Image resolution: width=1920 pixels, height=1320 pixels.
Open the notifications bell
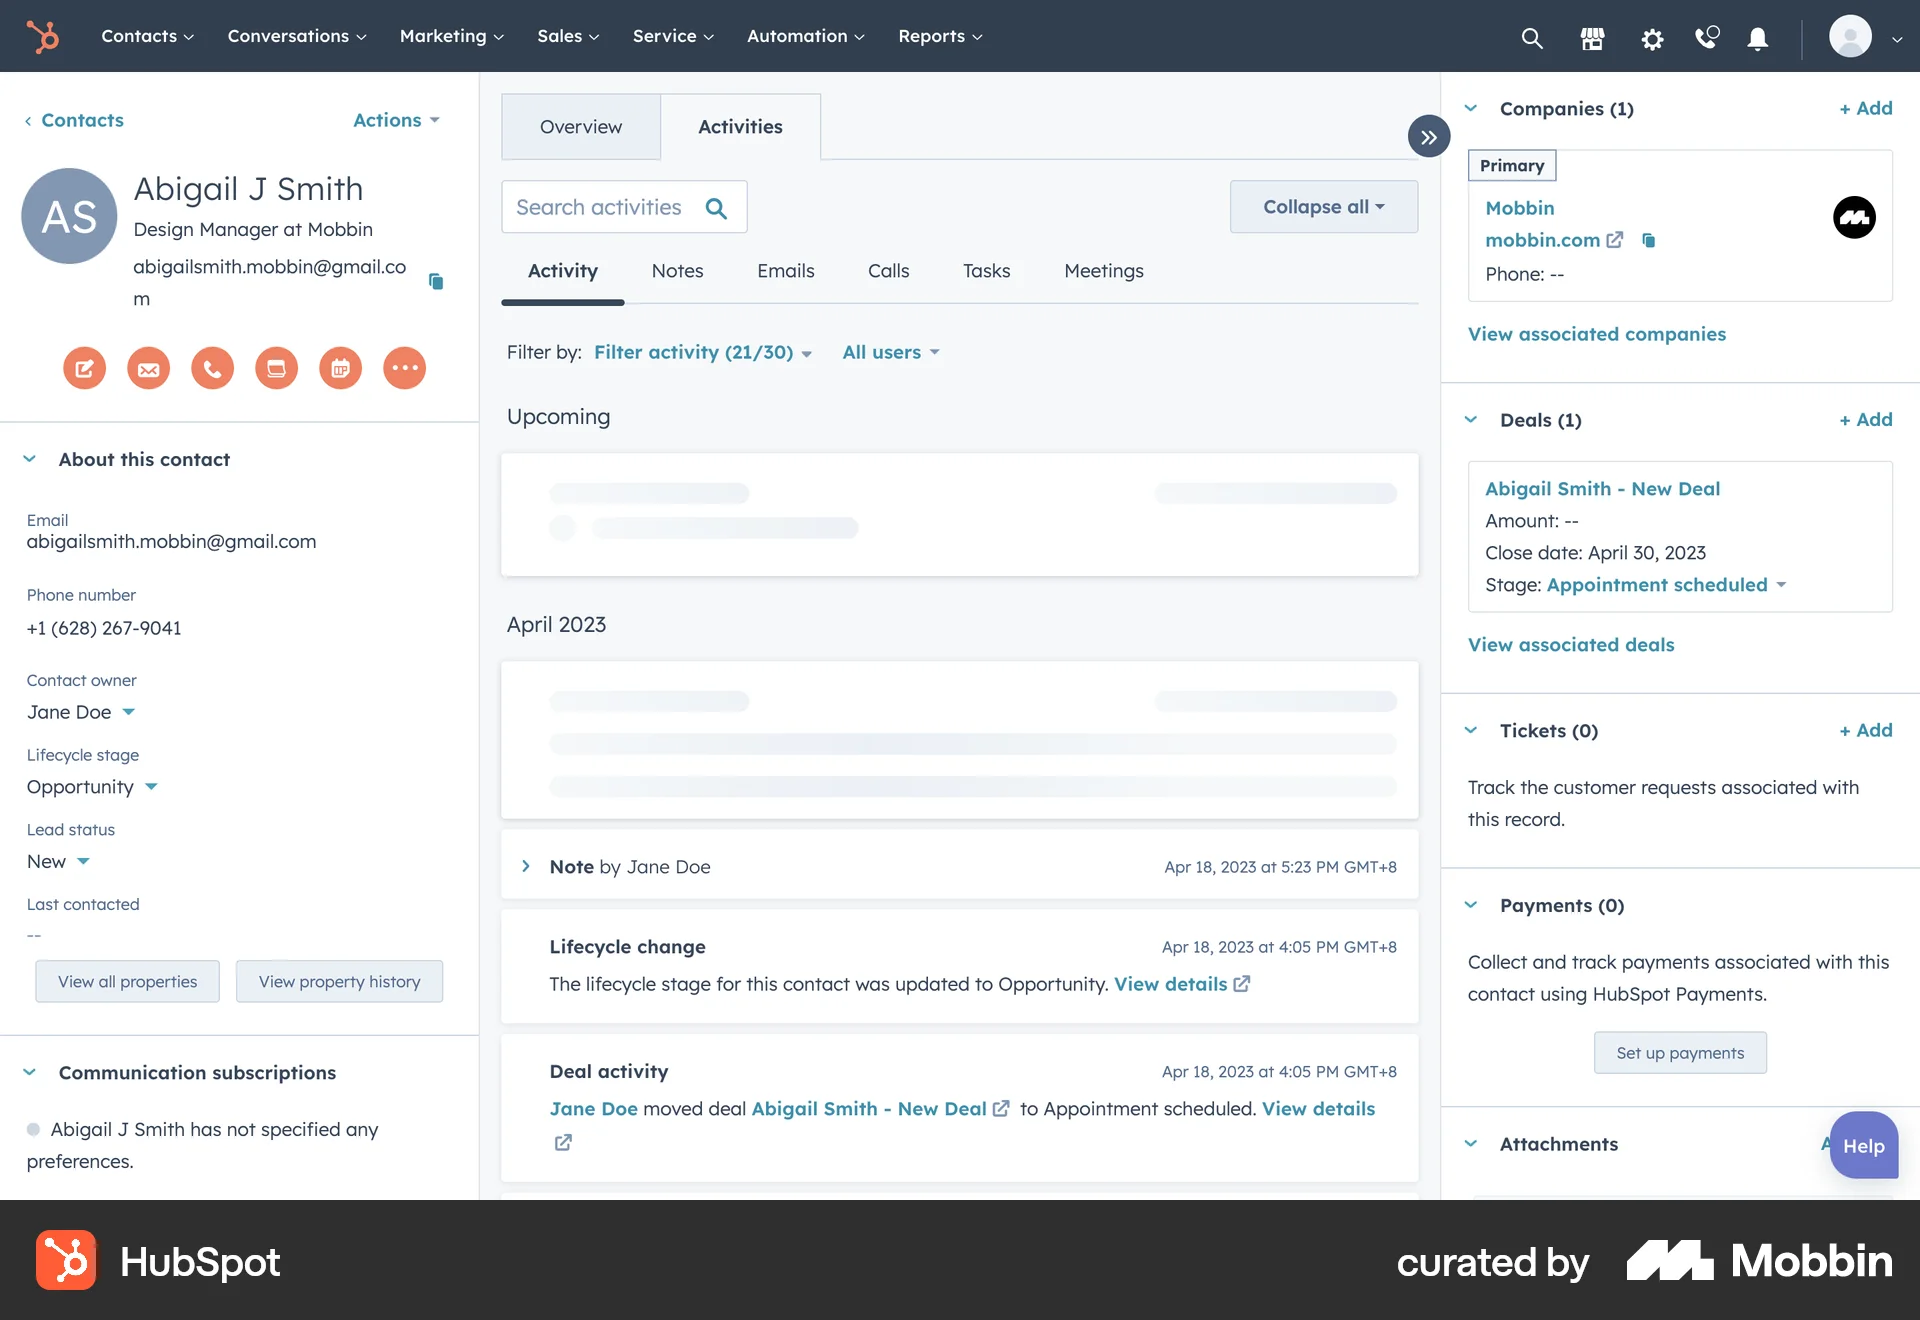tap(1757, 38)
